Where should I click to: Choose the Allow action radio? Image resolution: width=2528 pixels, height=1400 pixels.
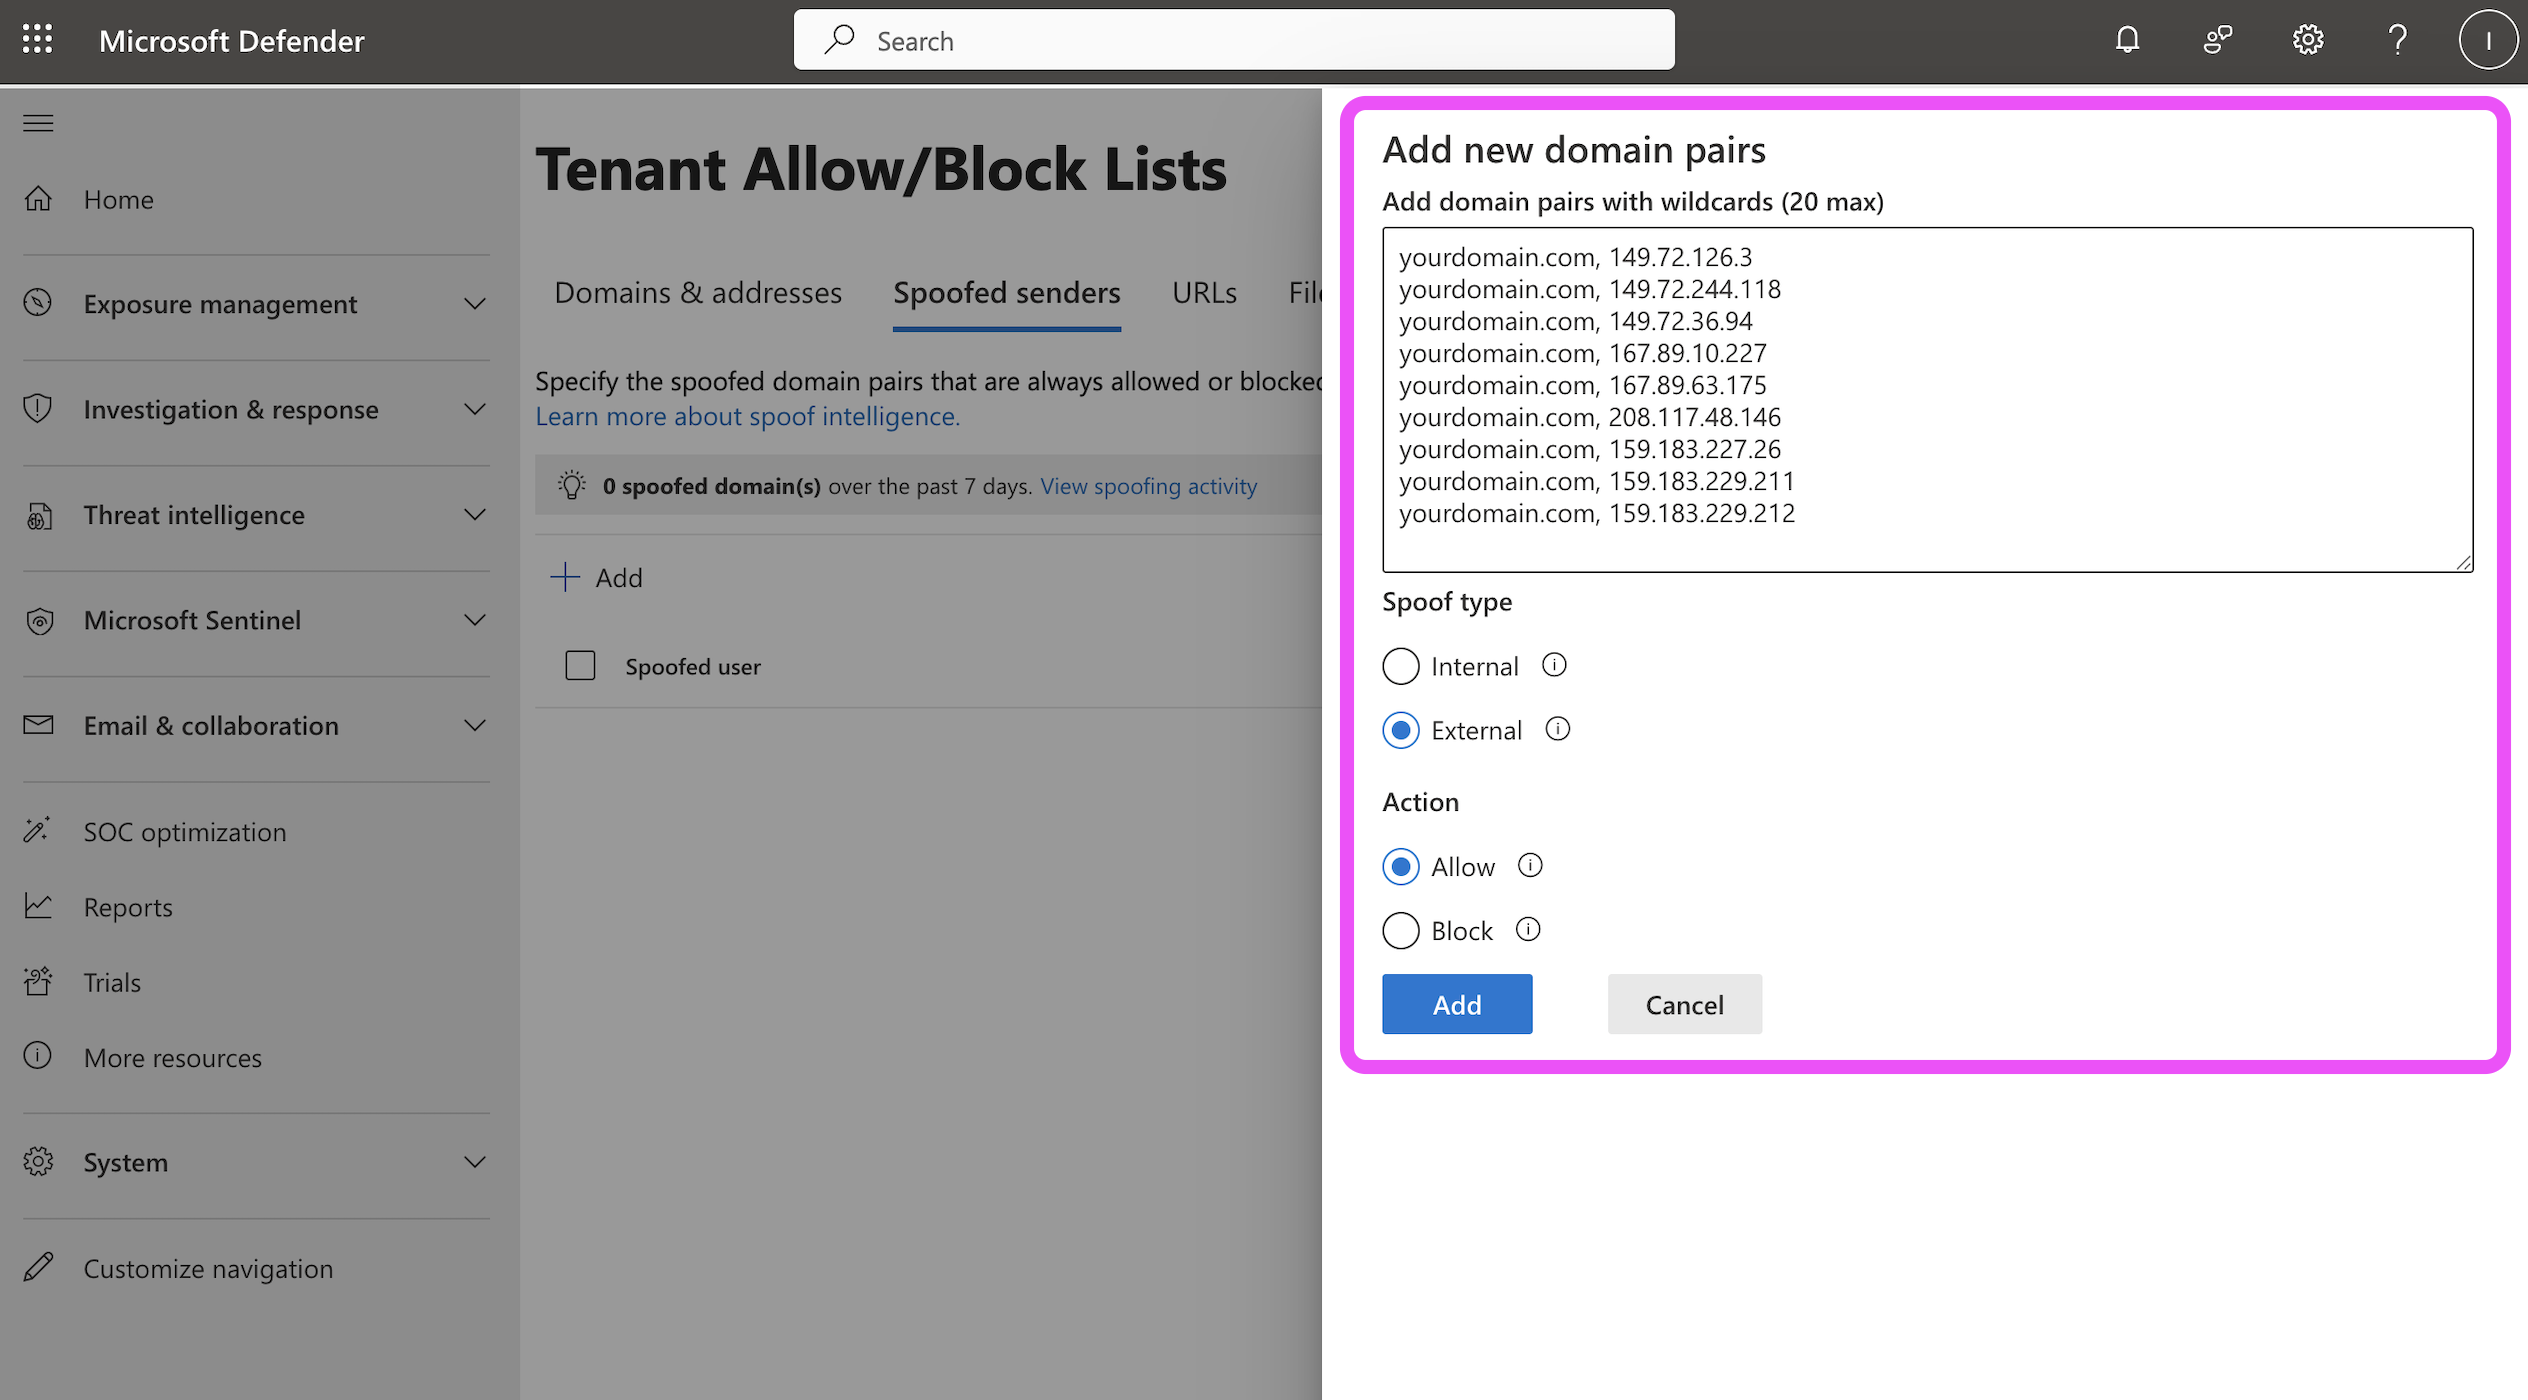[x=1401, y=866]
